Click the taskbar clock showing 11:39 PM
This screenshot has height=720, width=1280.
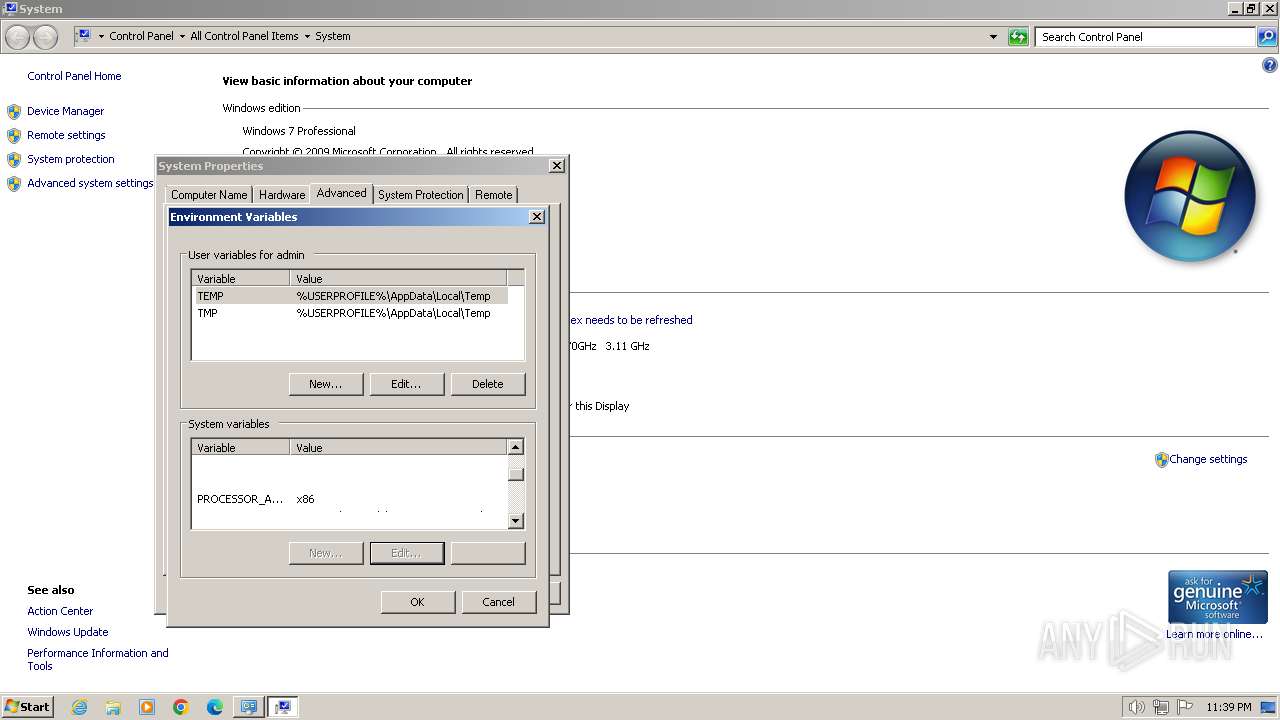pyautogui.click(x=1229, y=707)
